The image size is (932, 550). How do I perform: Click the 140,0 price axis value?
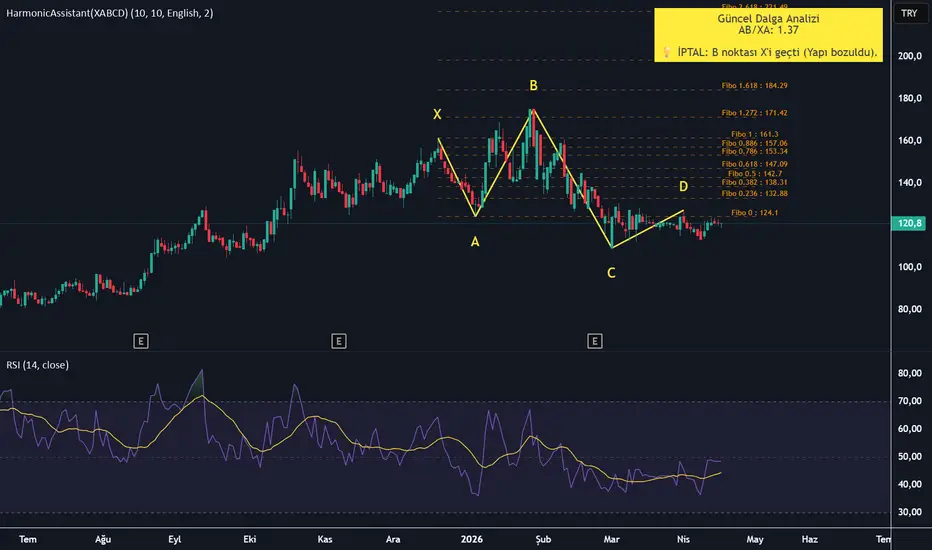(910, 183)
